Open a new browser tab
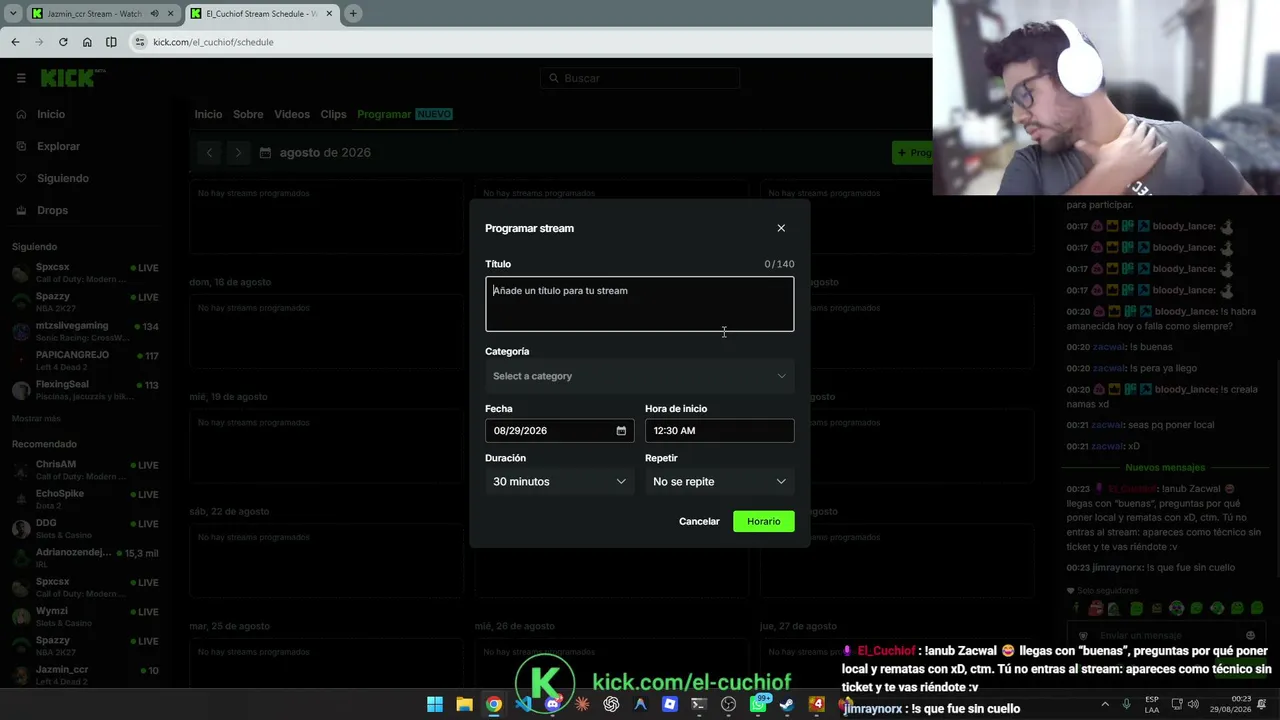 click(x=353, y=14)
